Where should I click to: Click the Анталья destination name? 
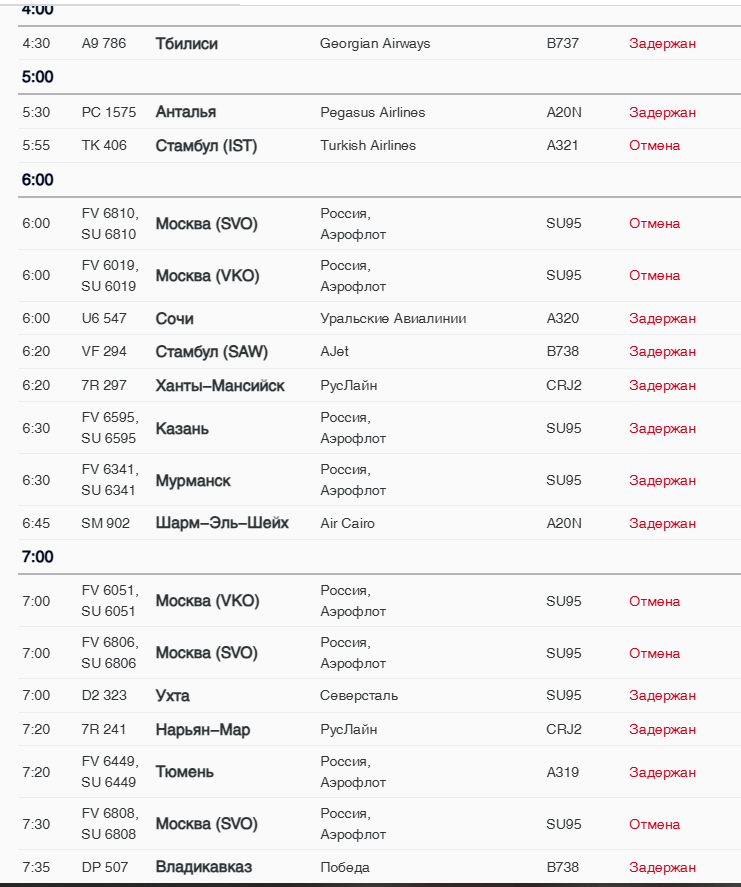[185, 112]
